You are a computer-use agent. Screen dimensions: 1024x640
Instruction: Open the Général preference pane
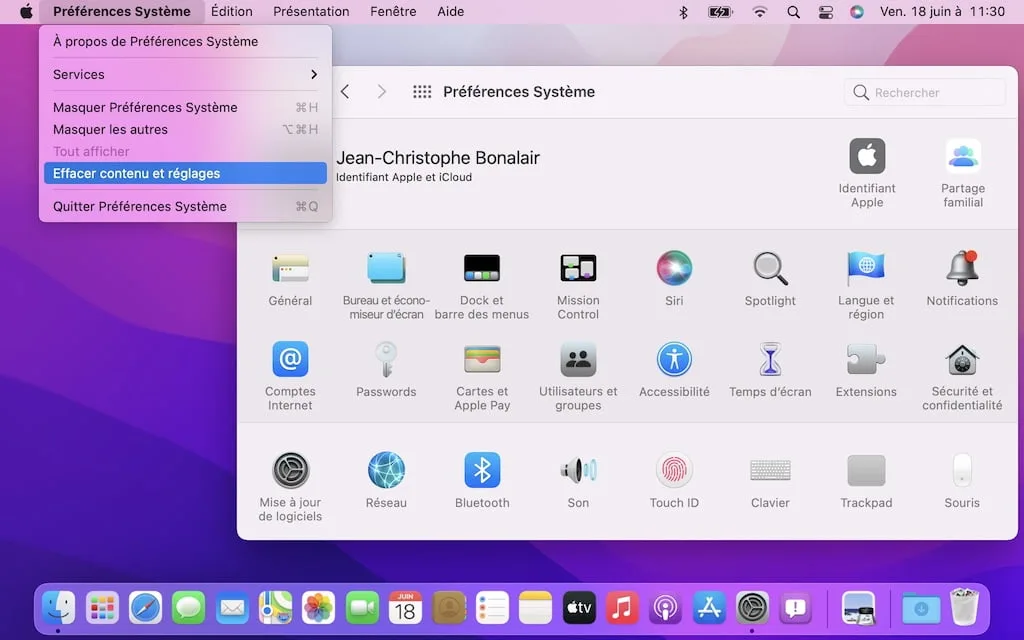290,280
